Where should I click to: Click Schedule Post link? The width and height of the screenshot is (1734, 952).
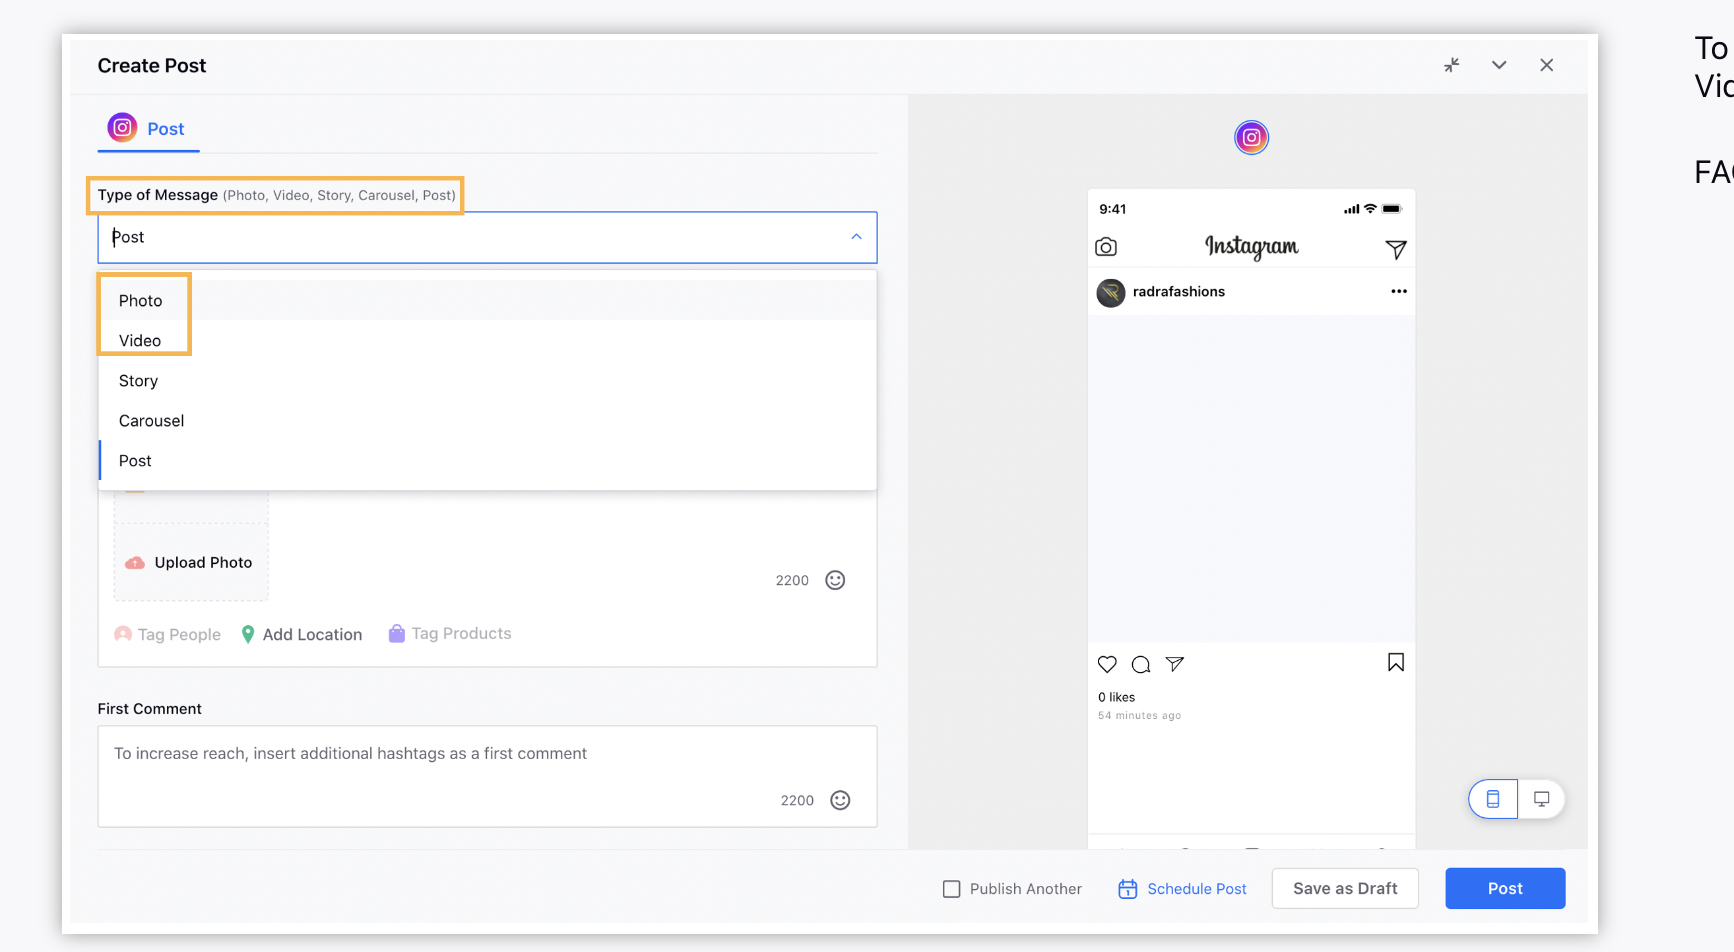1183,889
